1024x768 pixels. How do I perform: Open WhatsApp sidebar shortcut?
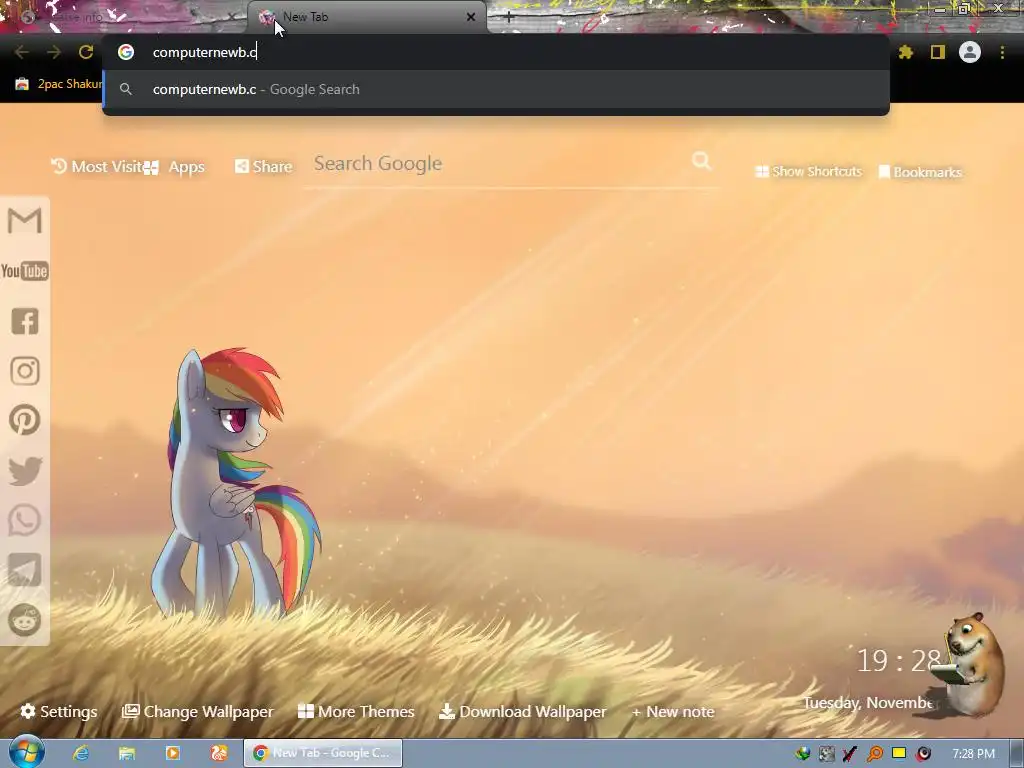(x=25, y=520)
